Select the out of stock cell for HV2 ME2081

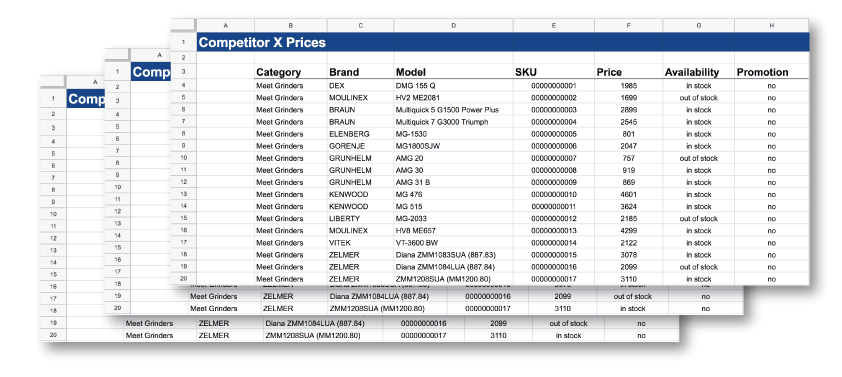point(699,98)
